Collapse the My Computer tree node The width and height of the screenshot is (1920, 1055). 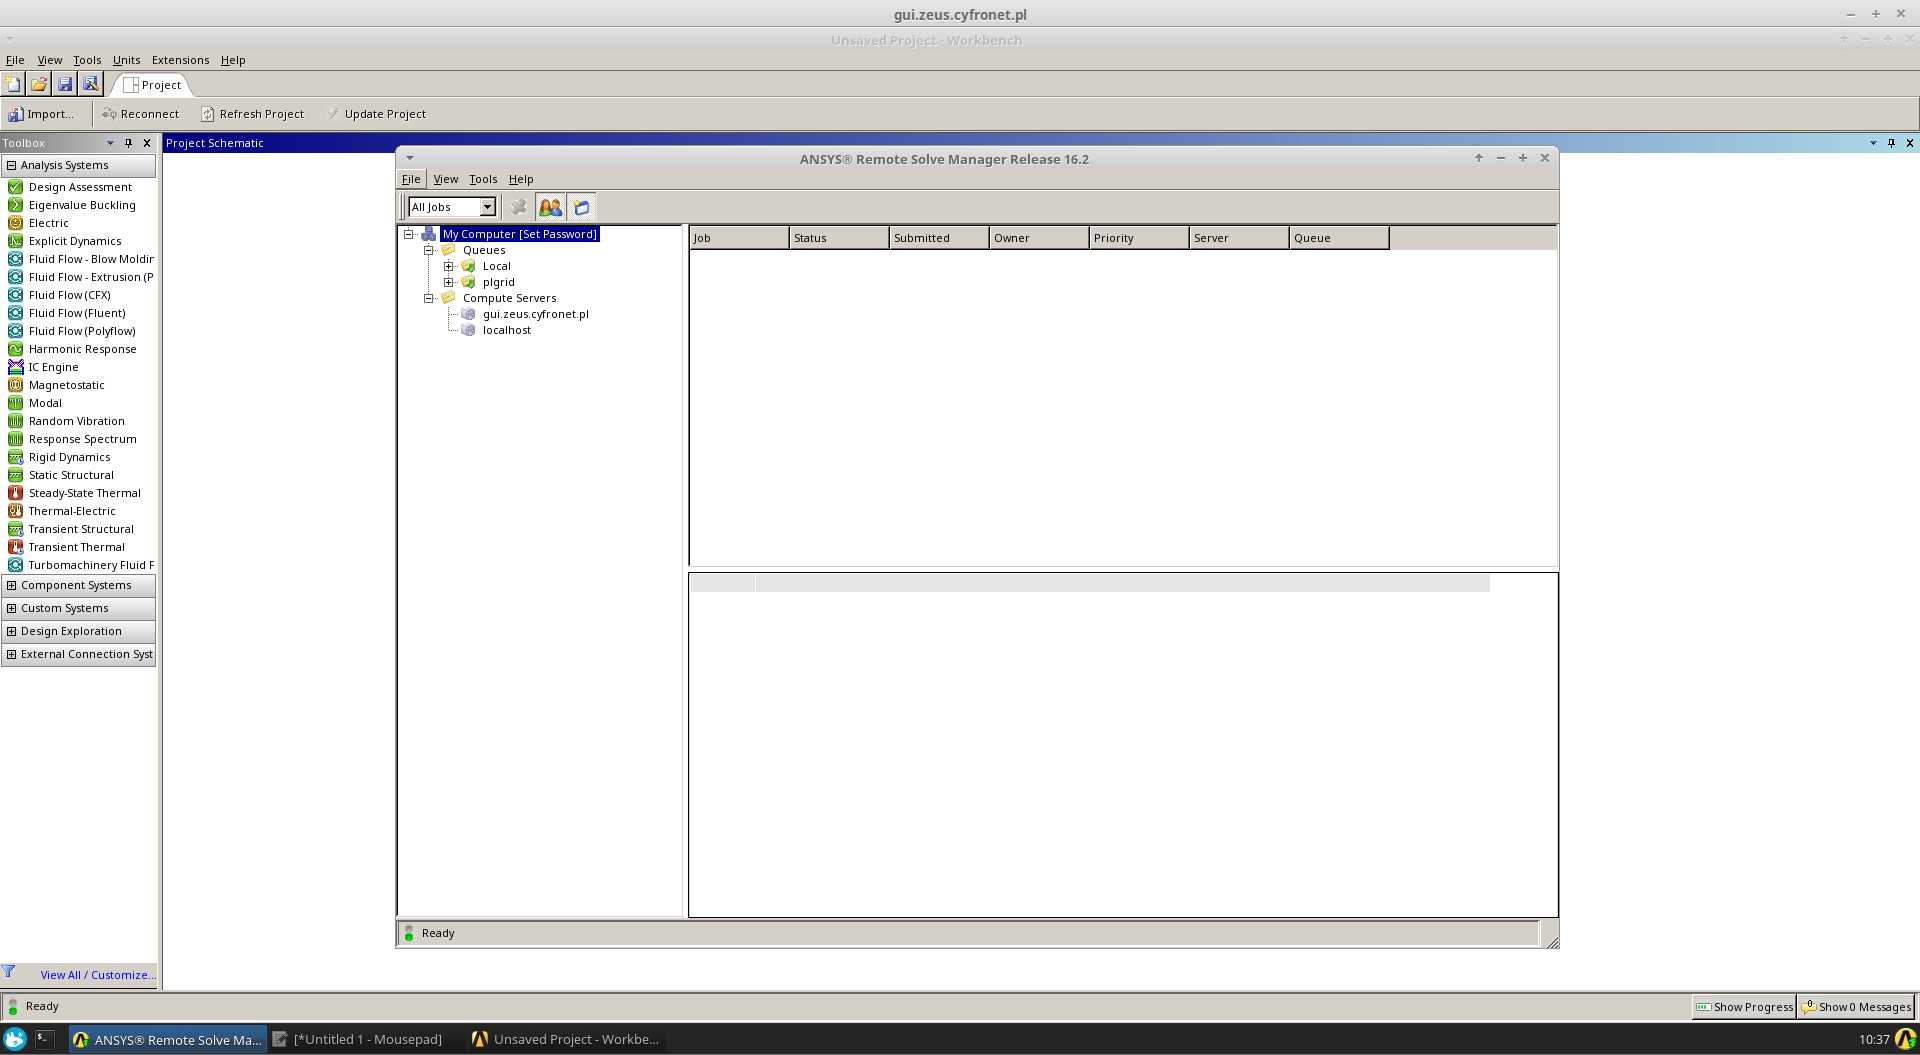click(408, 234)
